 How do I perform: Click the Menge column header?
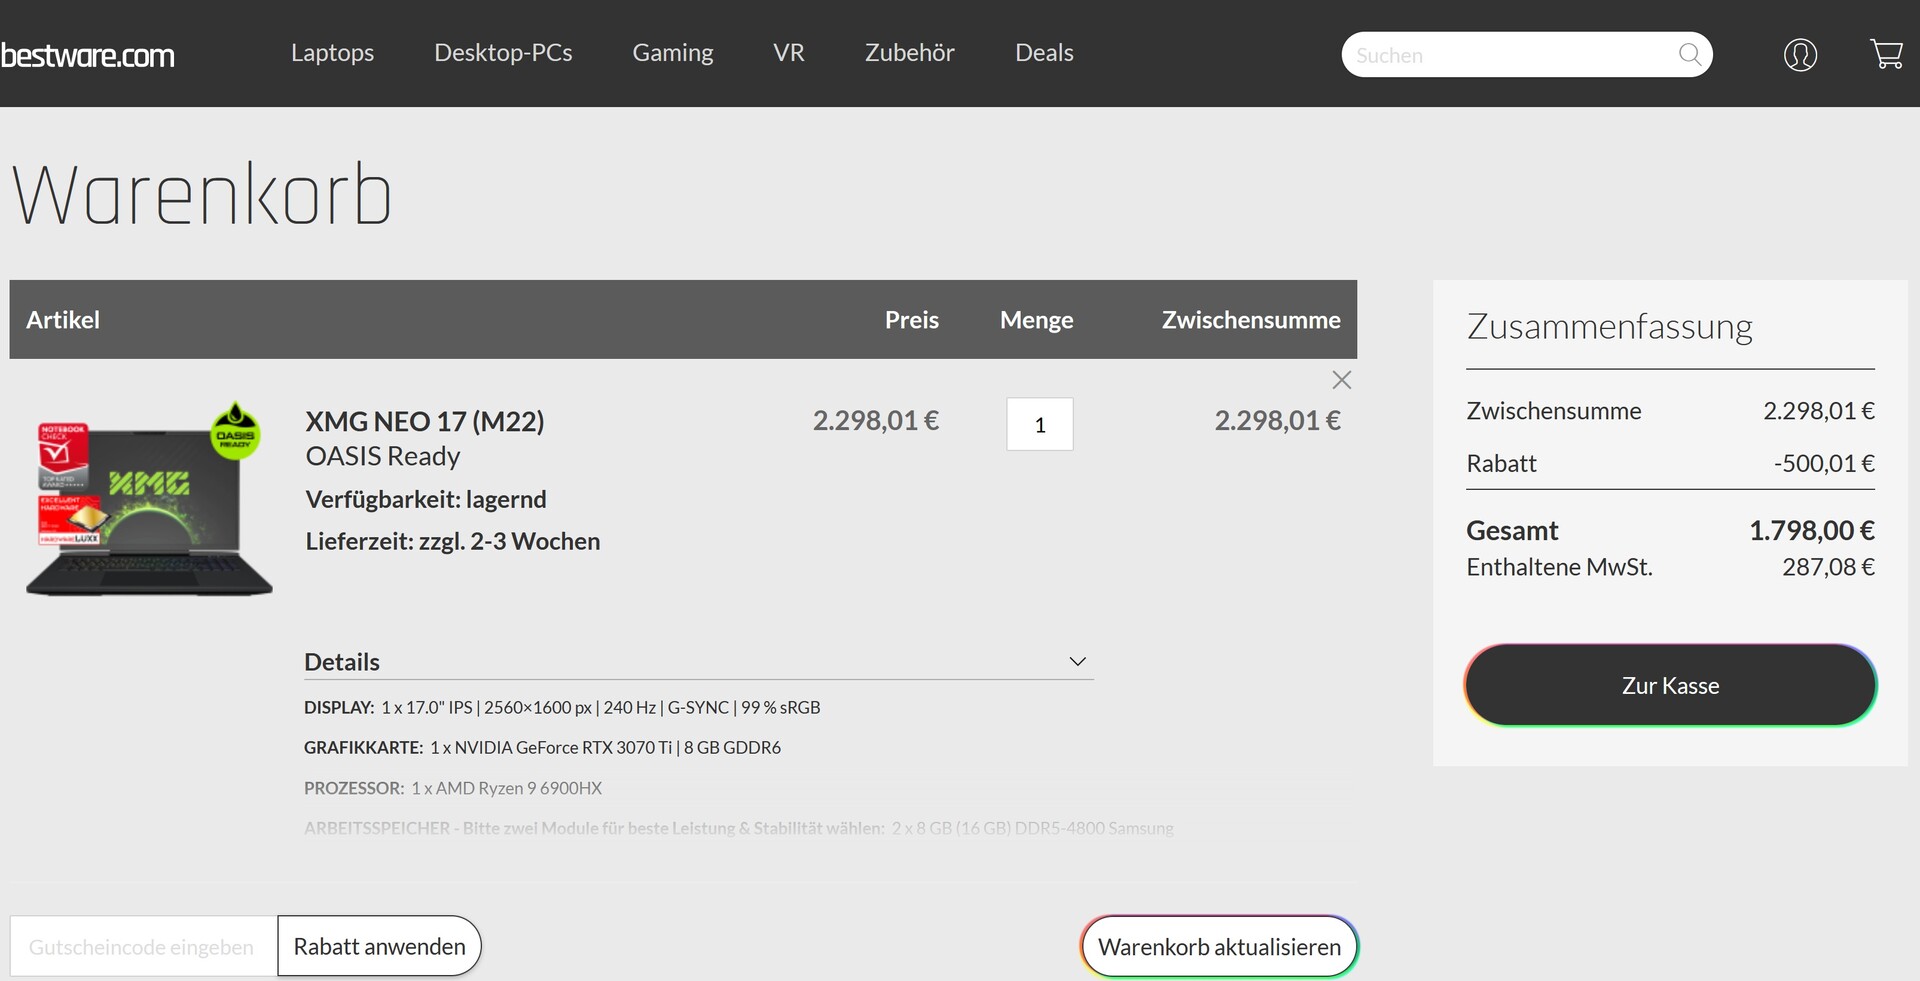tap(1036, 320)
